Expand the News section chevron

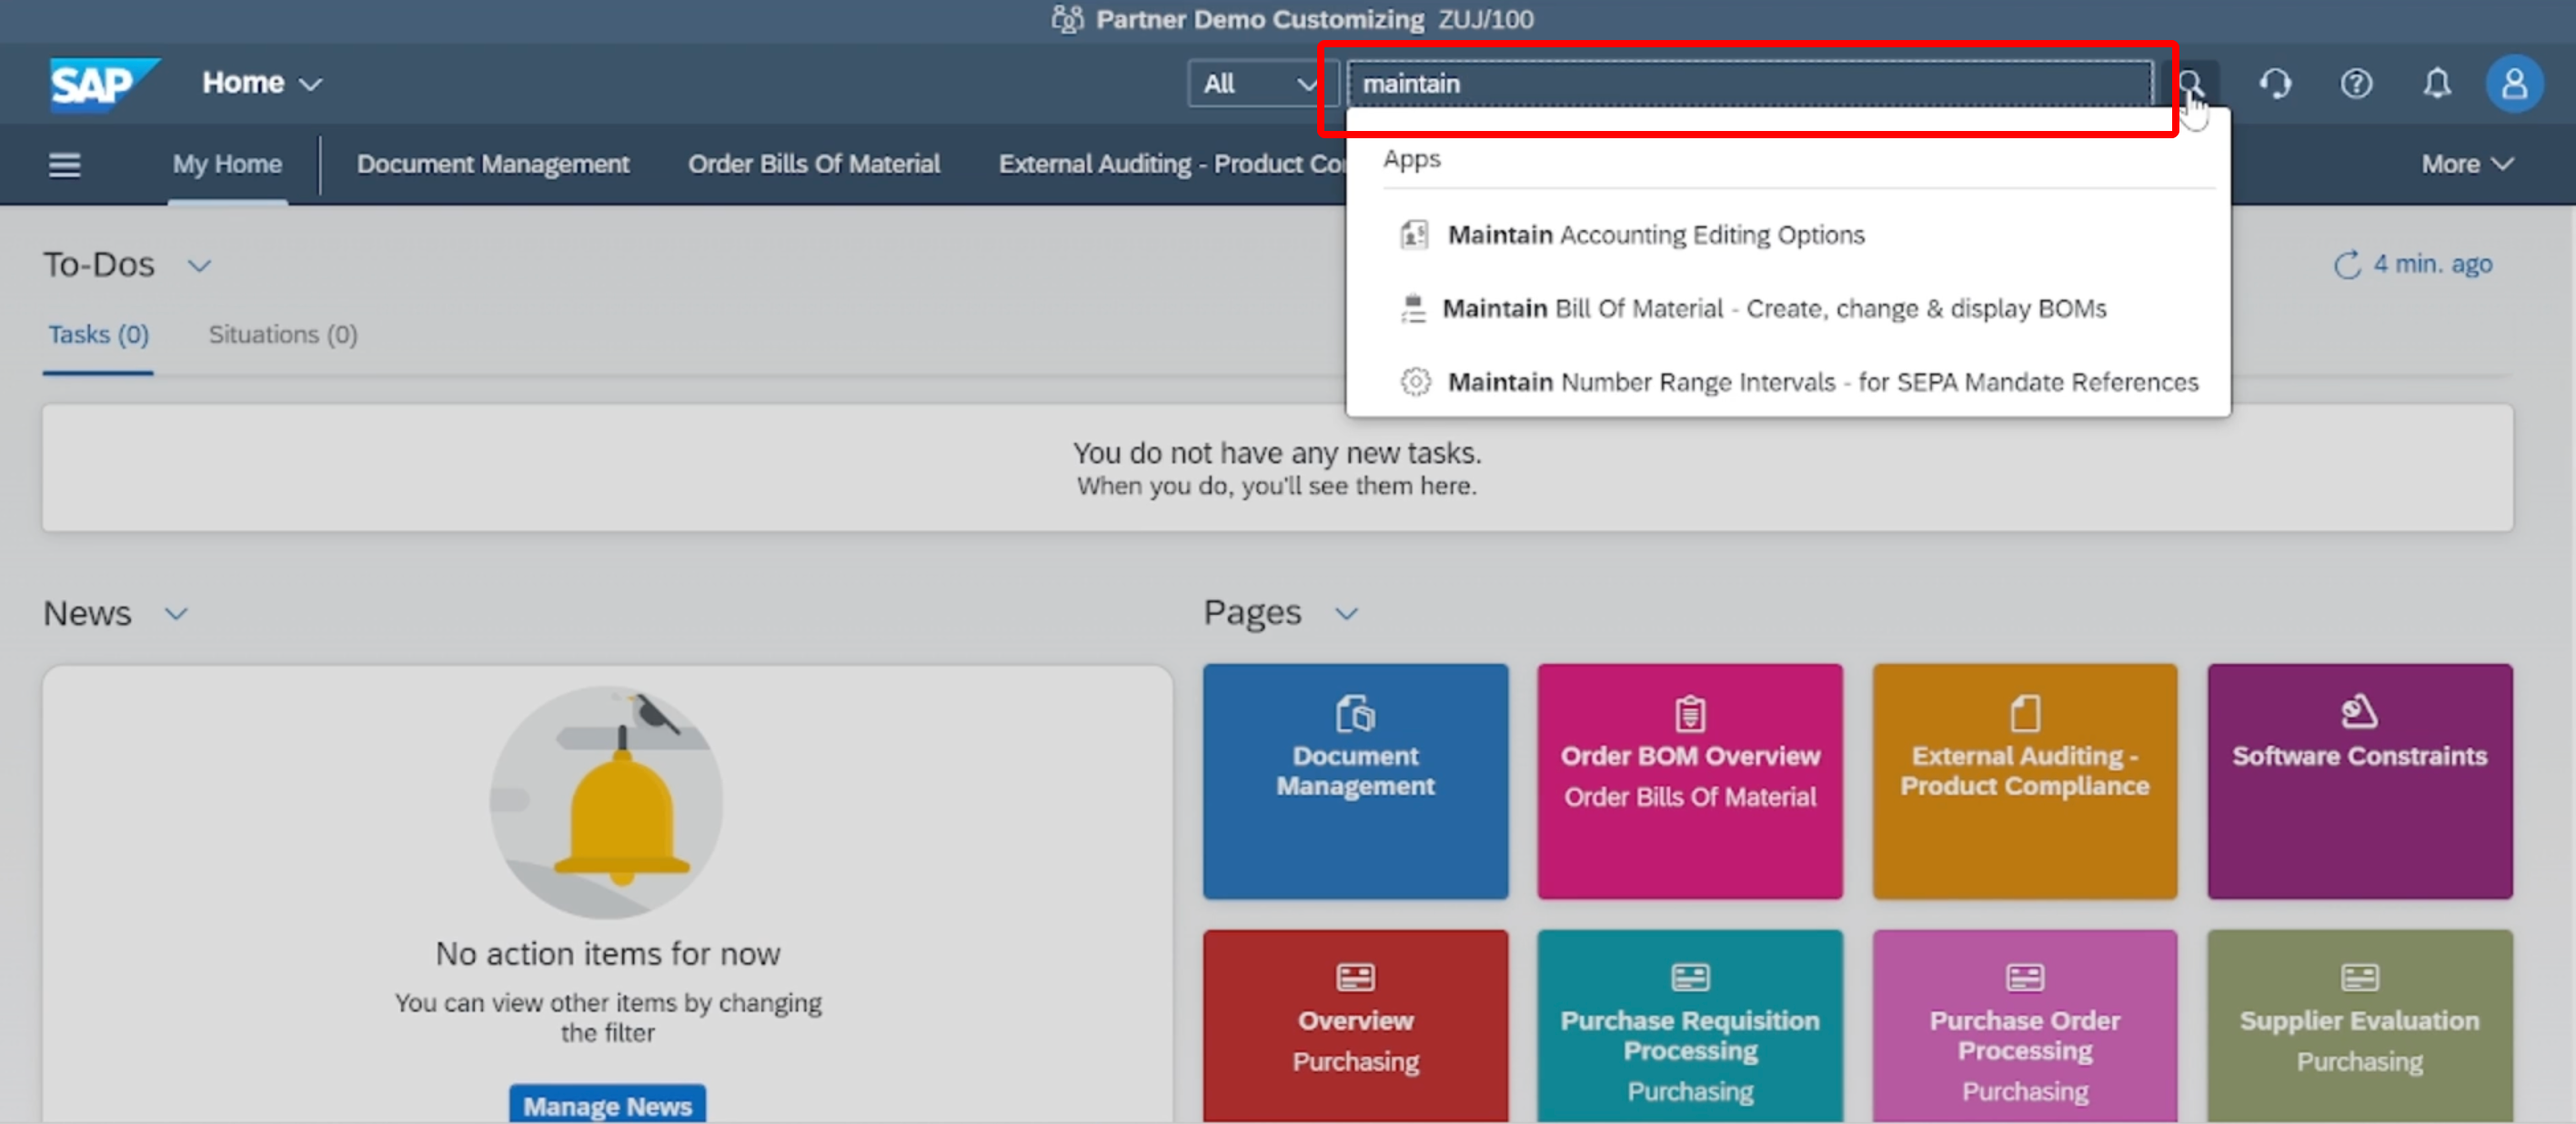pos(176,614)
